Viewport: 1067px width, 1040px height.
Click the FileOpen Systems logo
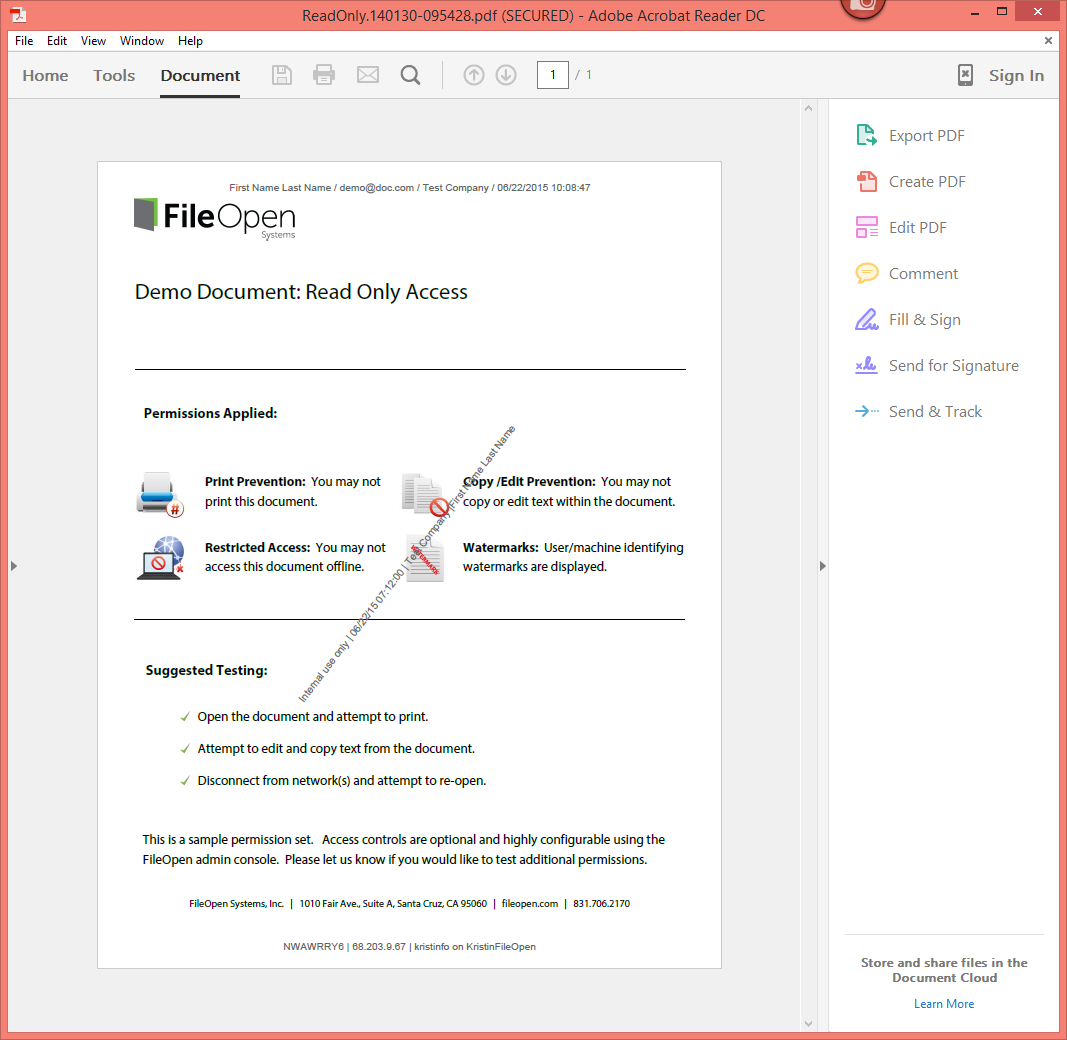click(x=214, y=218)
